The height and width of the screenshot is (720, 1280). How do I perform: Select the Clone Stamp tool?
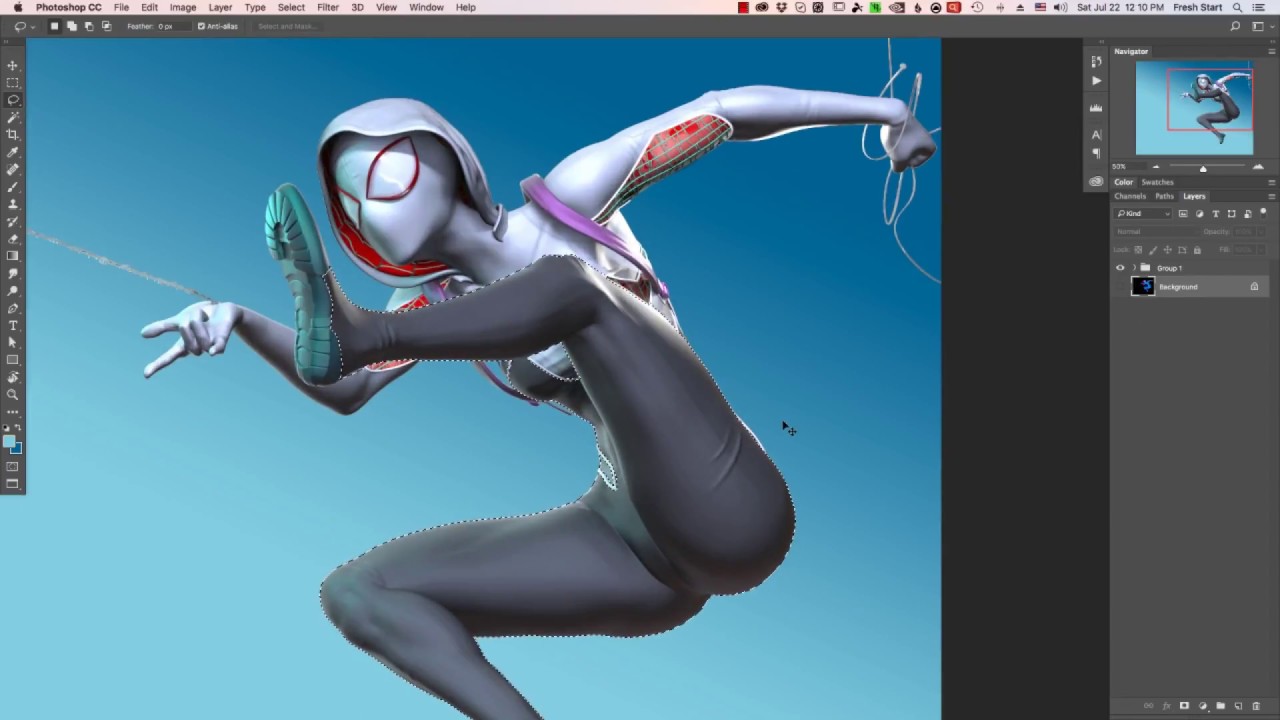pyautogui.click(x=13, y=204)
